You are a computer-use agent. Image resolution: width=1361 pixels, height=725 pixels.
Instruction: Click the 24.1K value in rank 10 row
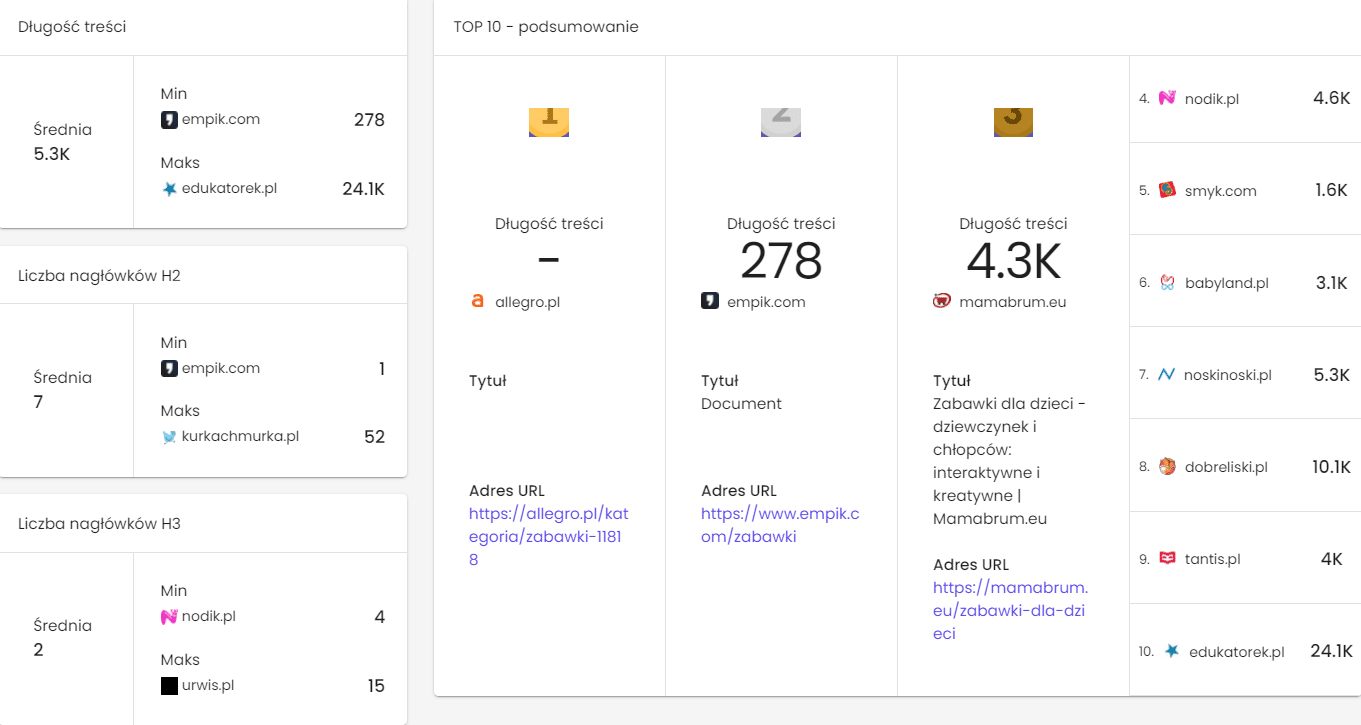pos(1331,651)
